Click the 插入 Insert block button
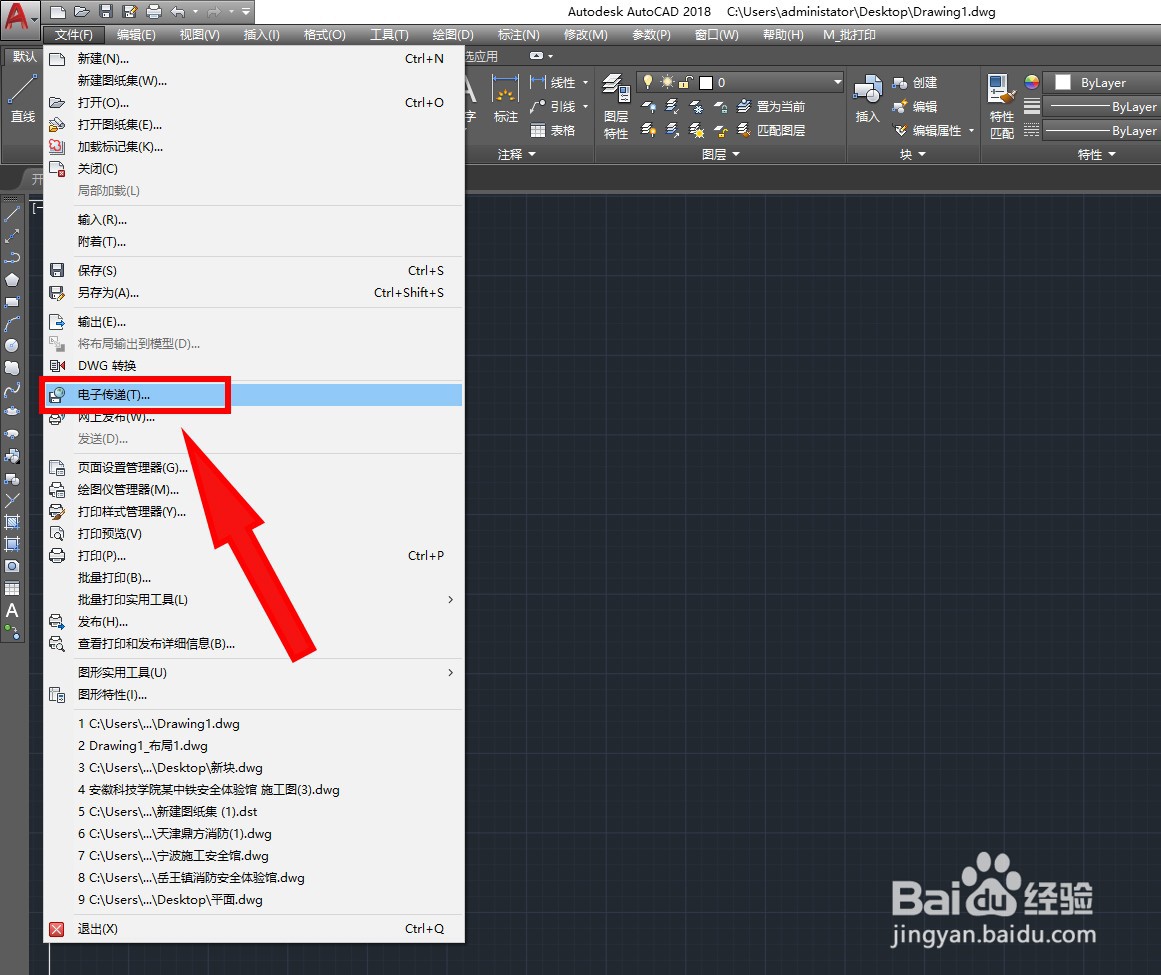The height and width of the screenshot is (975, 1161). click(x=868, y=98)
